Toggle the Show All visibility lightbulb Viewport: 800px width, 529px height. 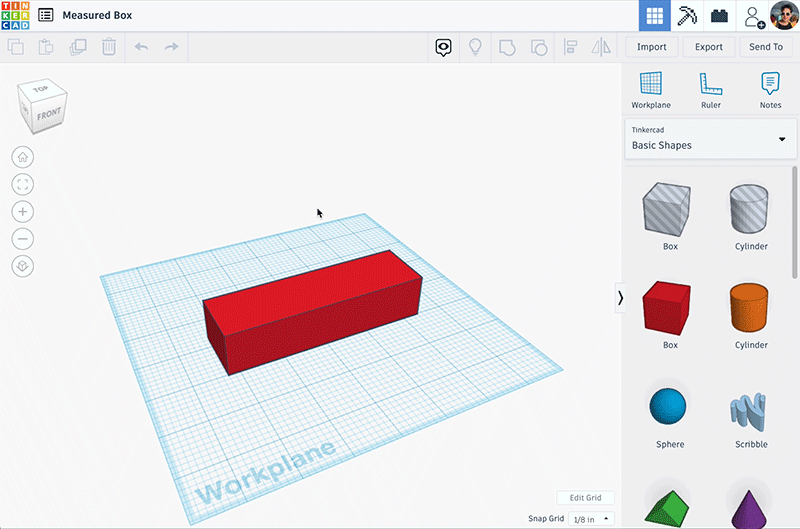[x=476, y=47]
